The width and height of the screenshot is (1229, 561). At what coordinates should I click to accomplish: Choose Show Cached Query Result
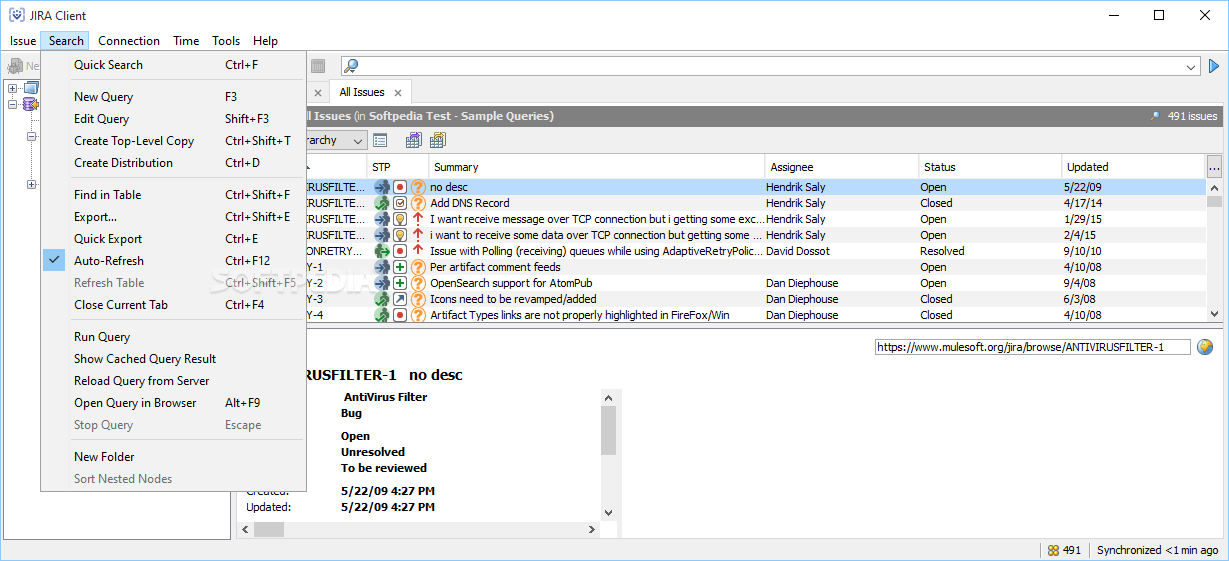click(172, 359)
